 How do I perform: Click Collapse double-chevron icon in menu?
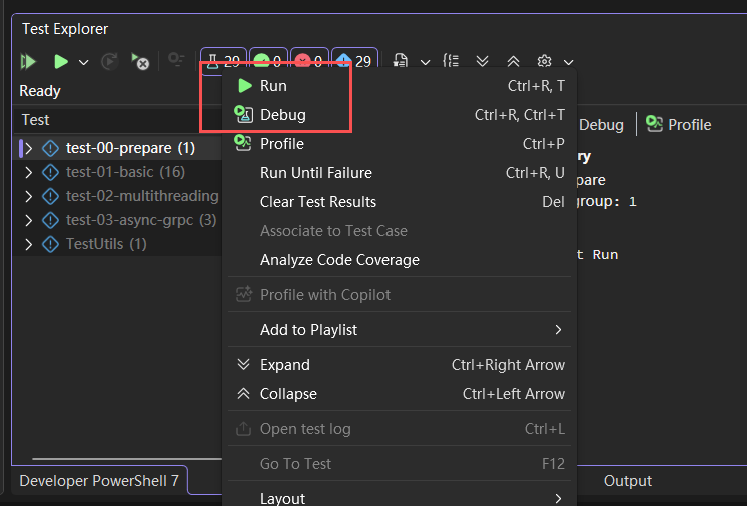(243, 394)
